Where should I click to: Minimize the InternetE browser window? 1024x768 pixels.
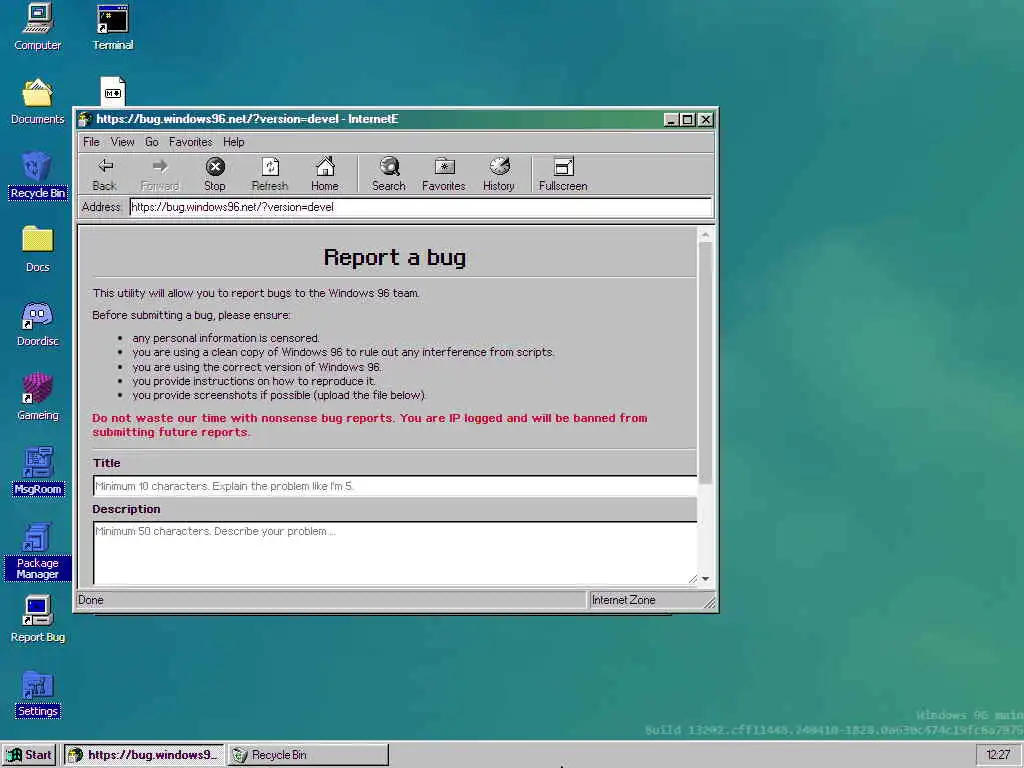click(671, 120)
